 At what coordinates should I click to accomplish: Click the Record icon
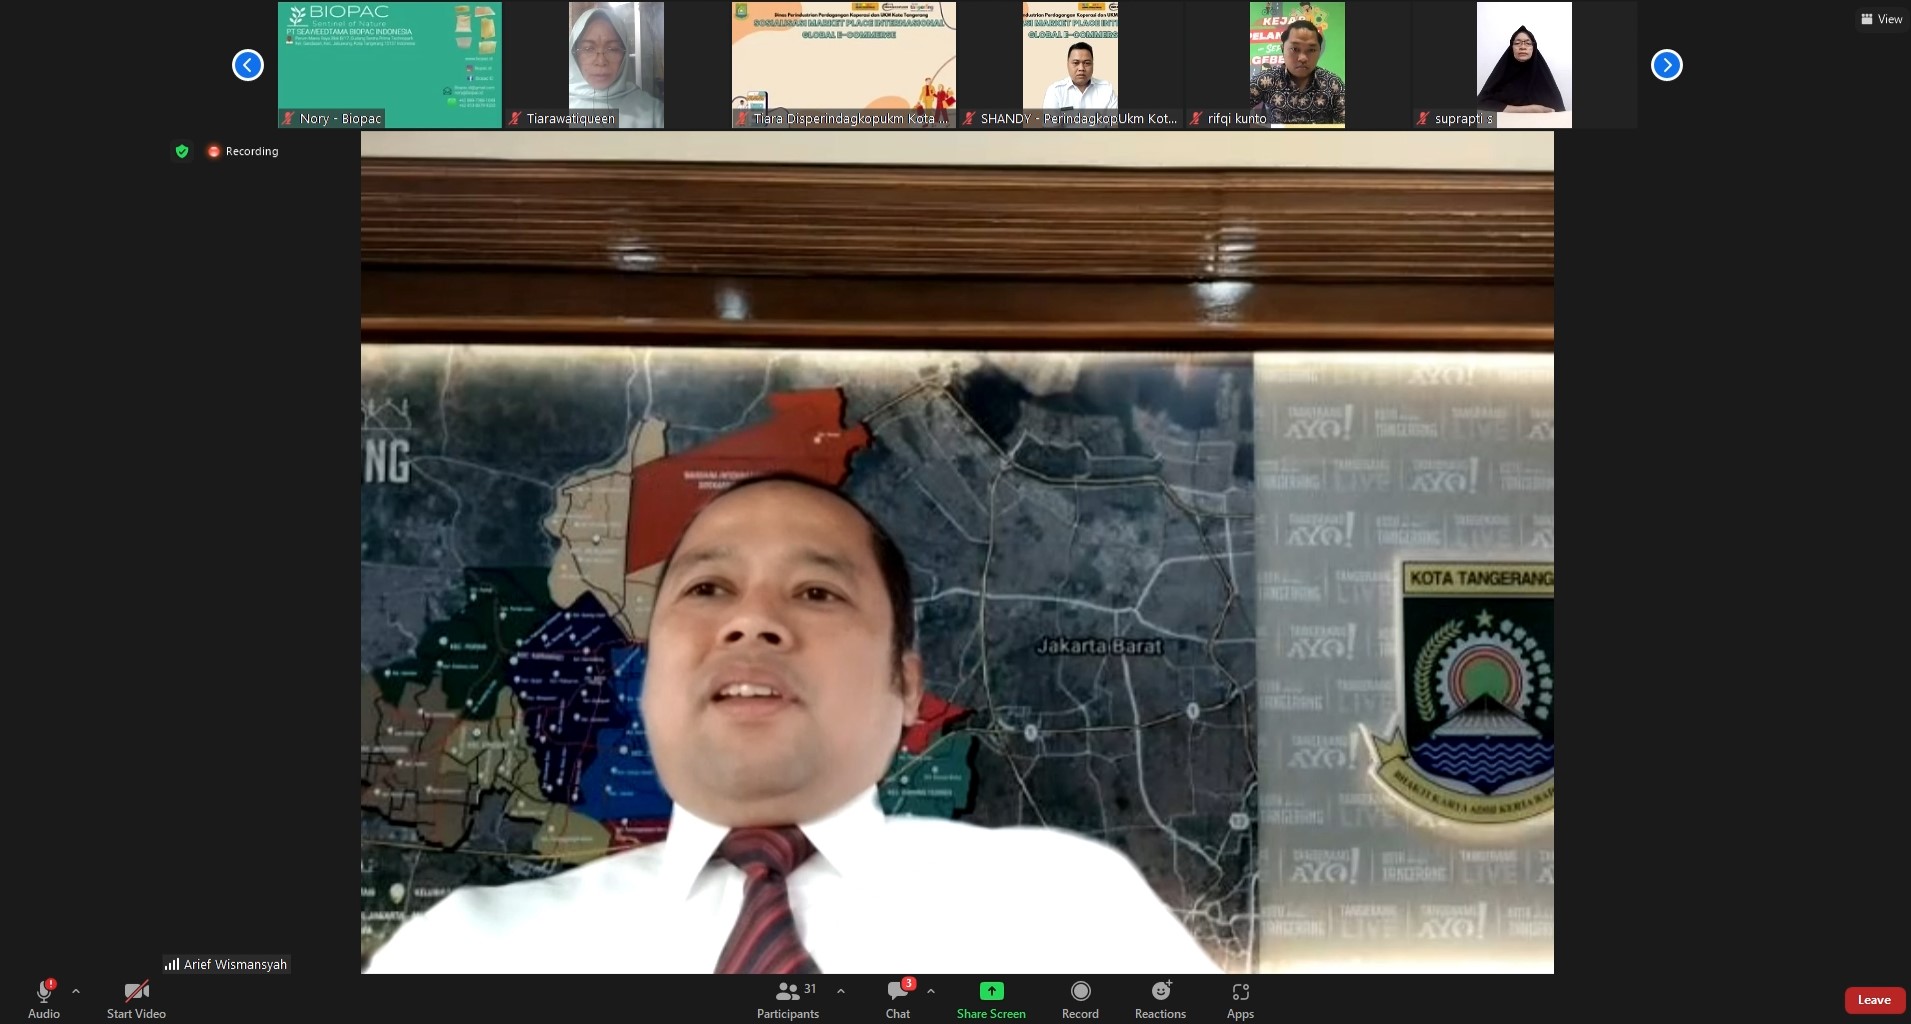point(1080,991)
